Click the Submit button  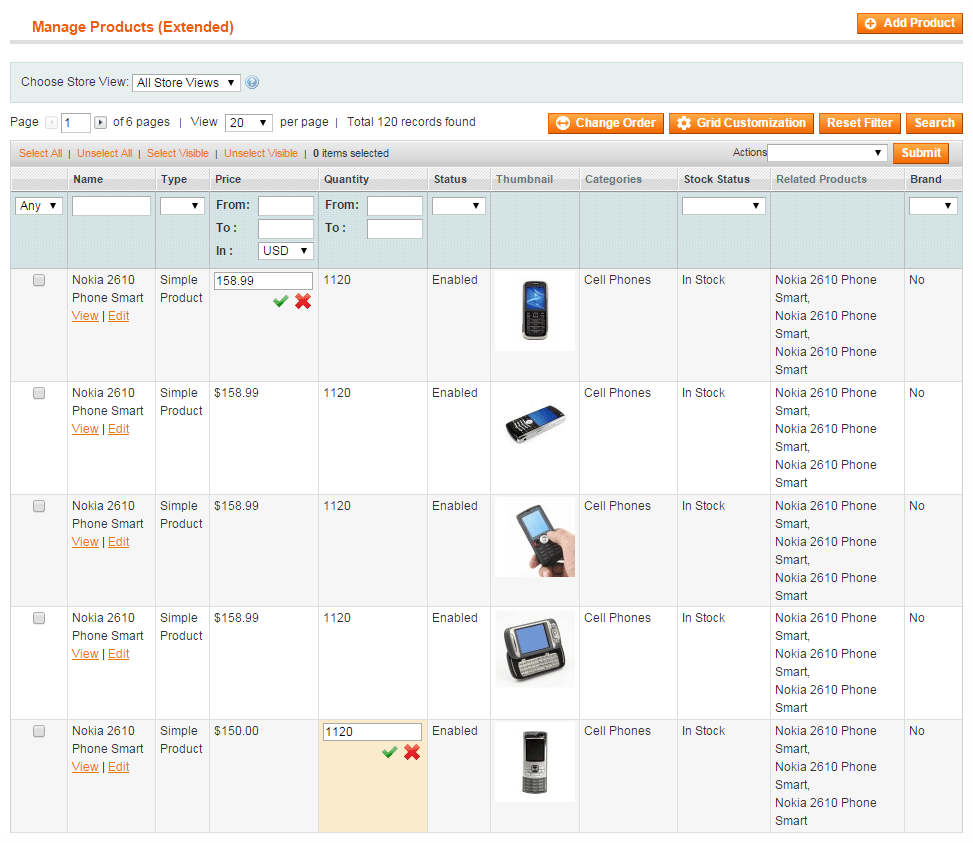coord(921,153)
